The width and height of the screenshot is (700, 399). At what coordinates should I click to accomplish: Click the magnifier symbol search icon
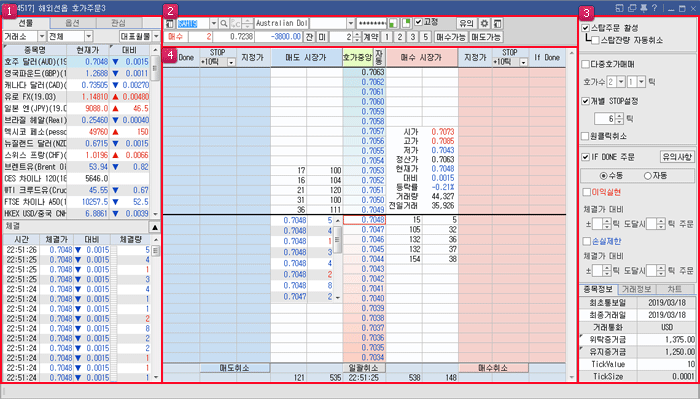224,23
